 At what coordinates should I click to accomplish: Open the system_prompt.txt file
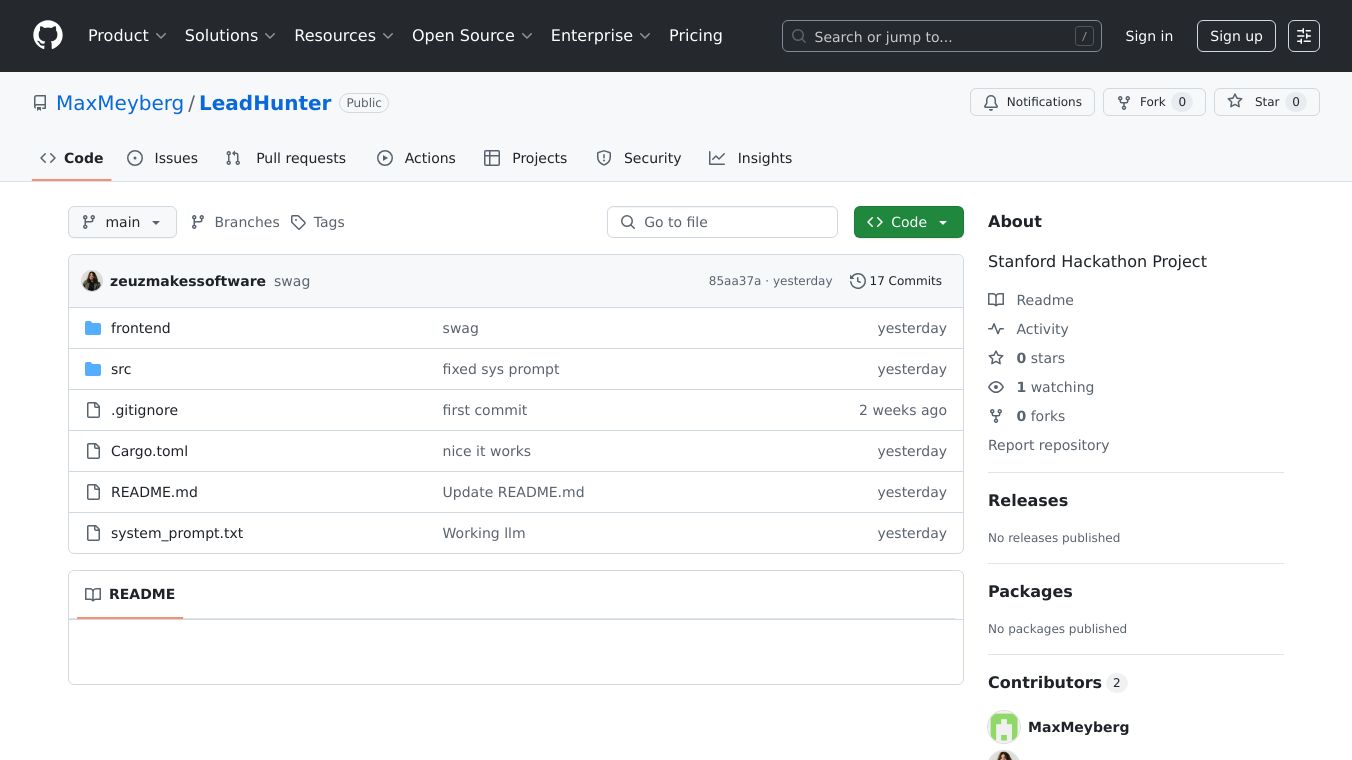point(177,533)
